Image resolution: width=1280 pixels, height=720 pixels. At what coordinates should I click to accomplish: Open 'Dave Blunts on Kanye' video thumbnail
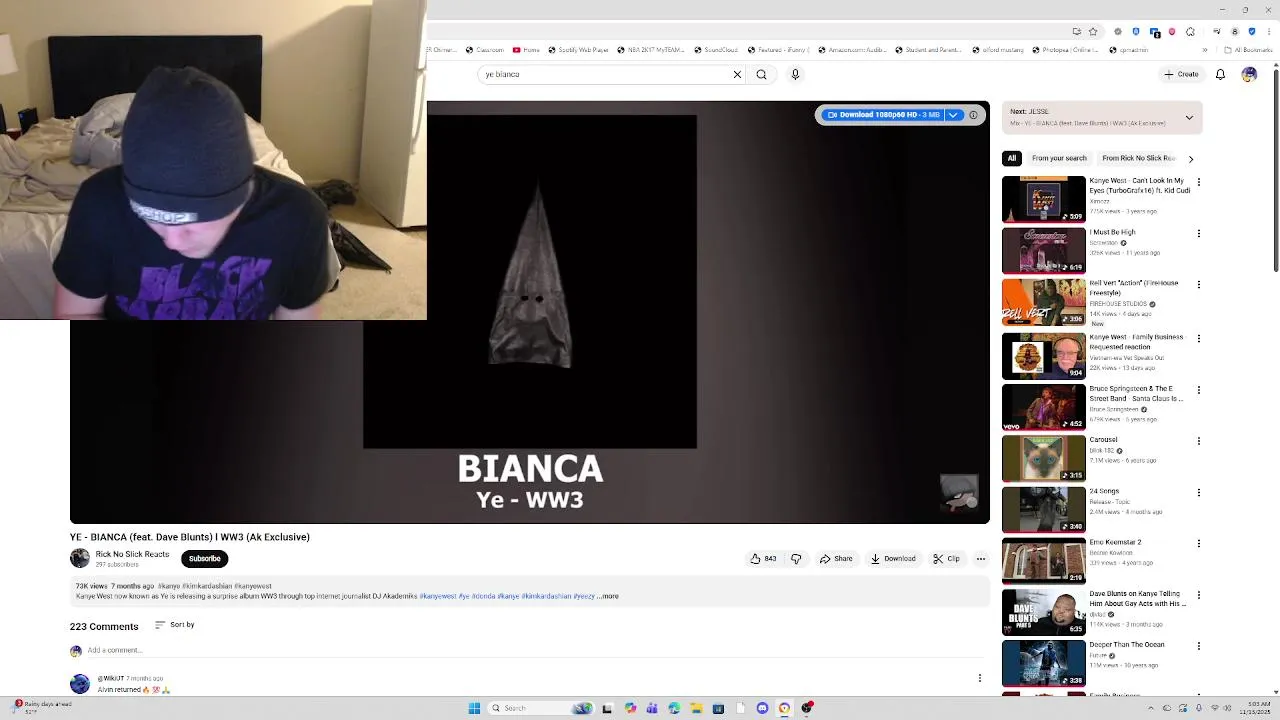click(x=1044, y=612)
